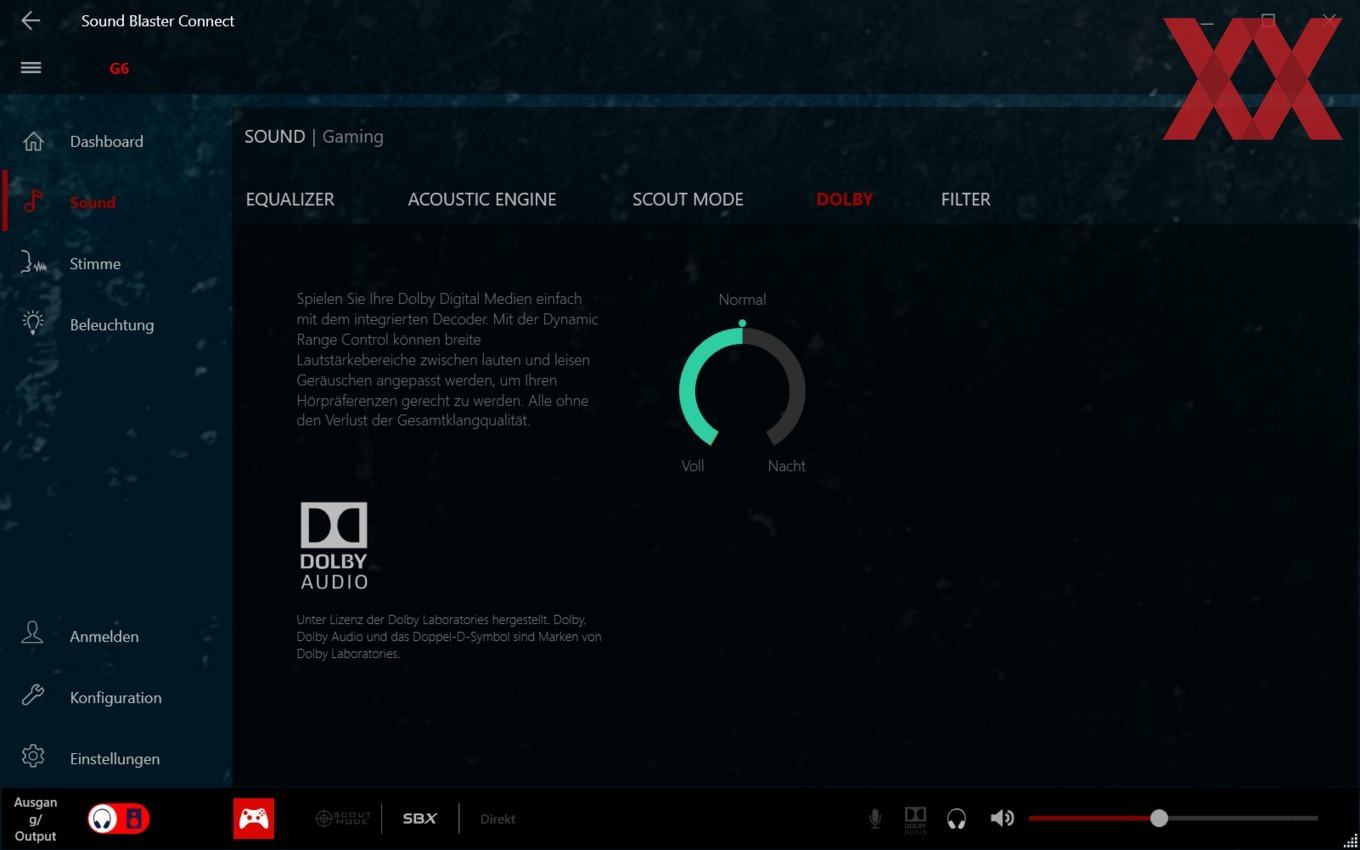Viewport: 1360px width, 850px height.
Task: Click the red gamepad profile icon
Action: tap(253, 818)
